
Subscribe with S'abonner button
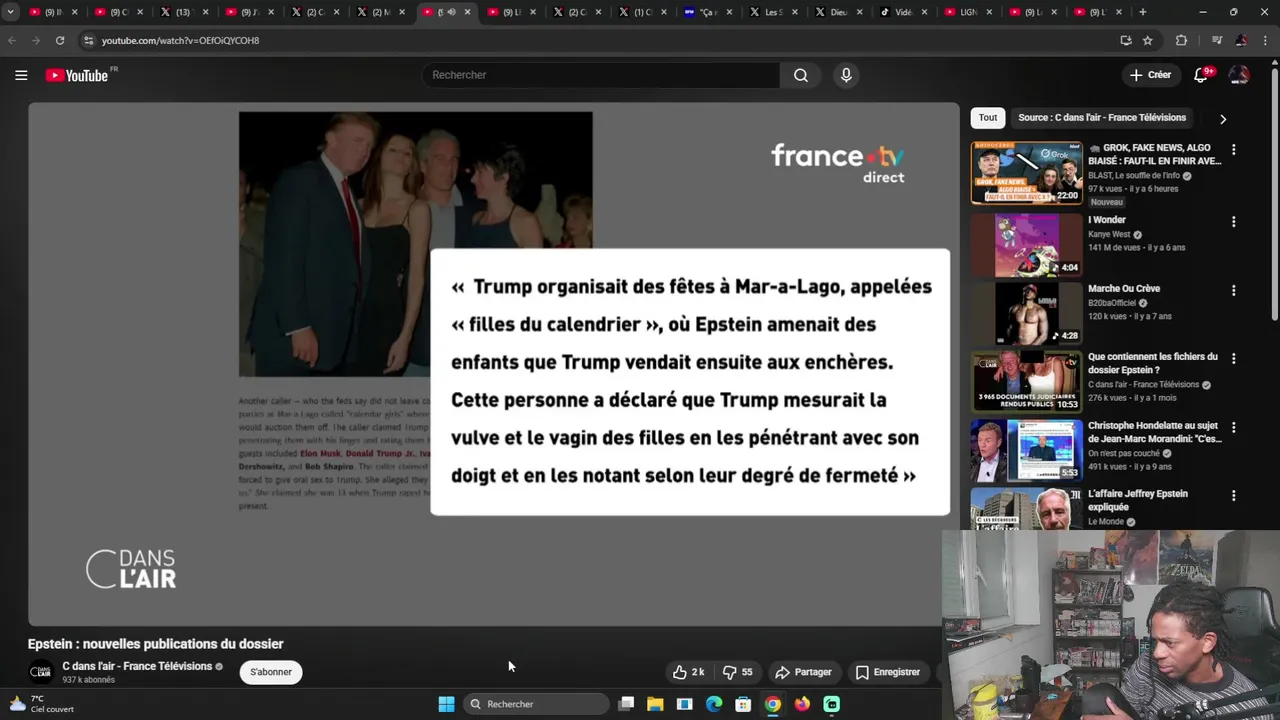pos(271,672)
